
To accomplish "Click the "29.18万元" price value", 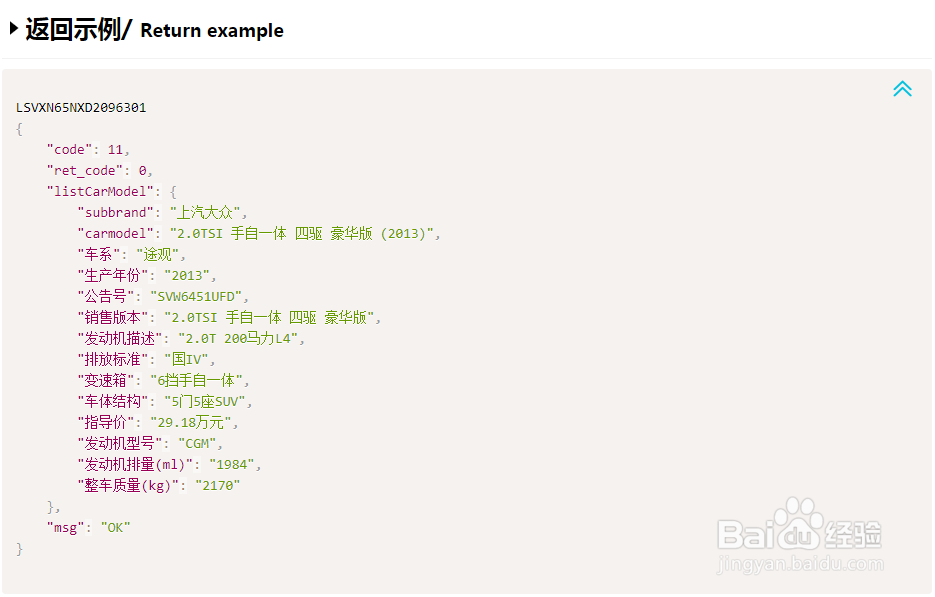I will coord(191,422).
